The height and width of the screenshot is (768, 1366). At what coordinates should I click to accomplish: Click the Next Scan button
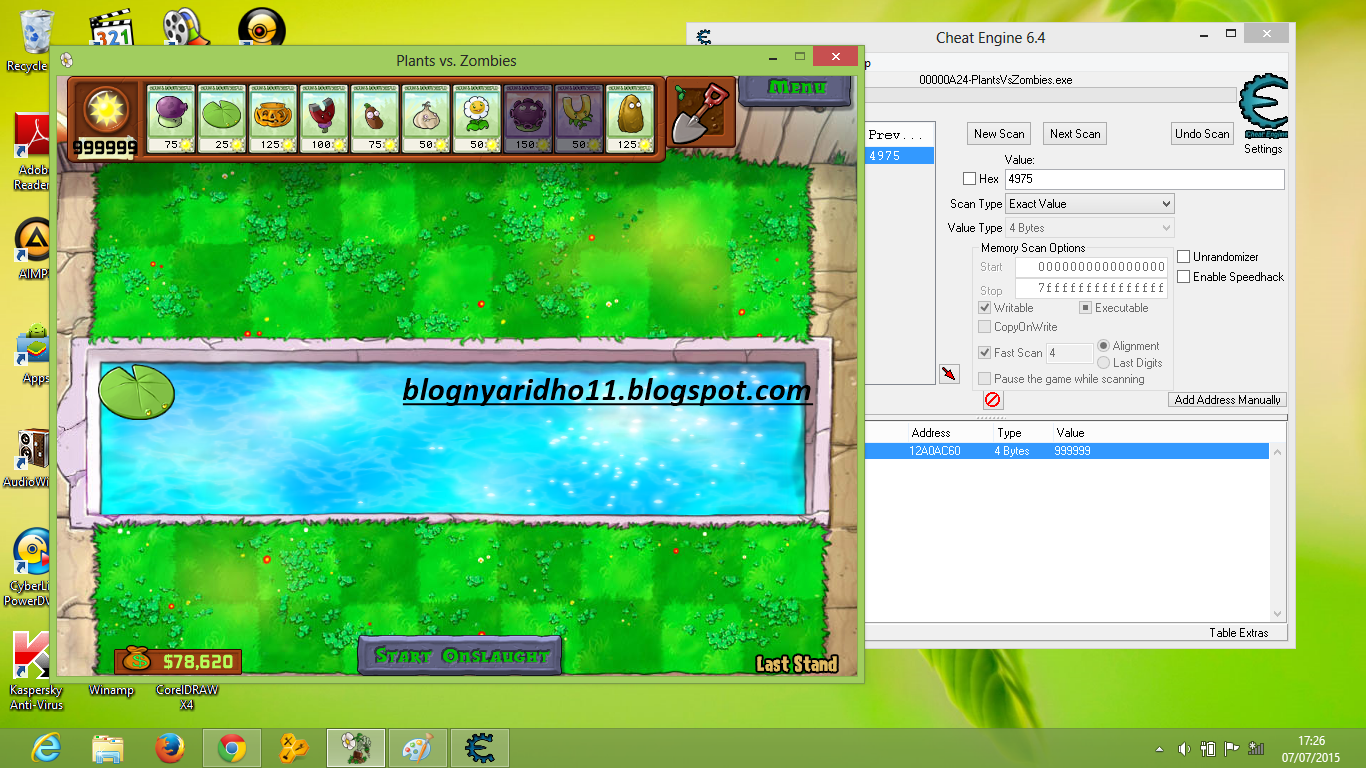click(x=1075, y=134)
